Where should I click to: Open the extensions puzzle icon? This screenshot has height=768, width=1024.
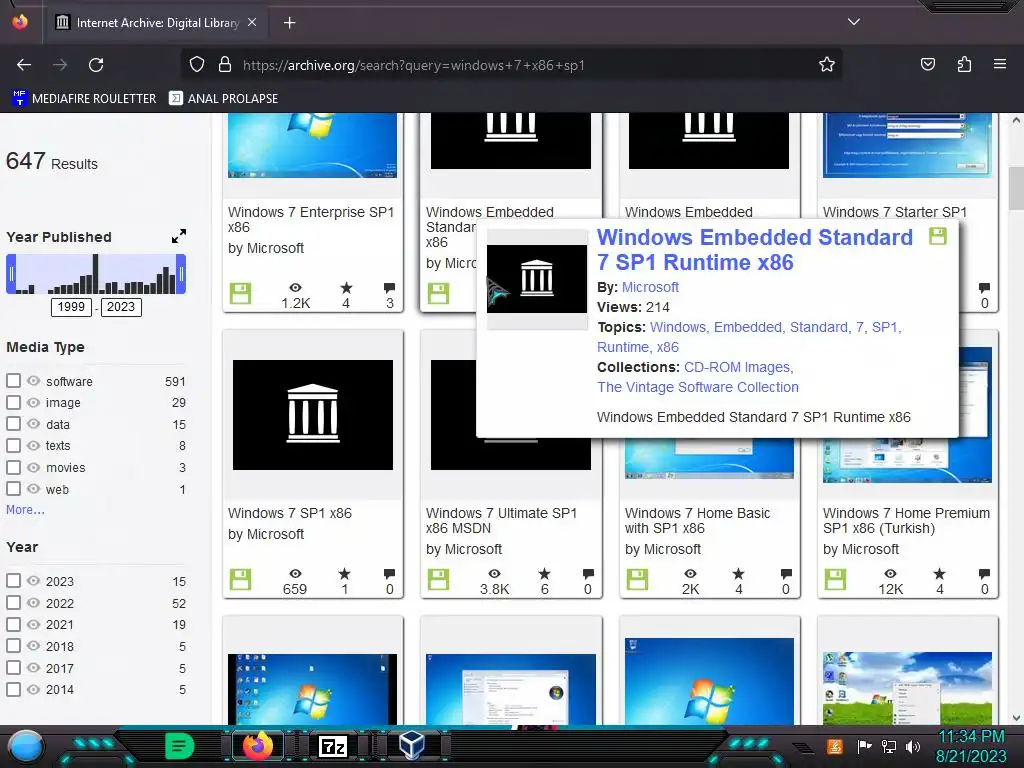tap(964, 65)
